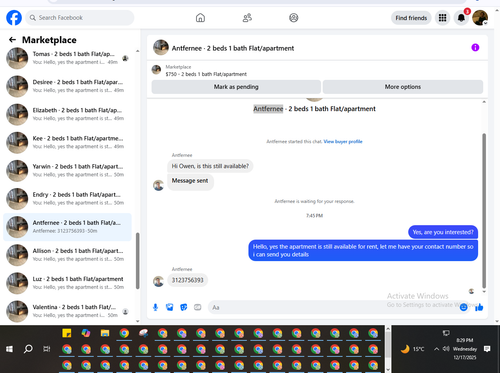500x373 pixels.
Task: Click the Antfernee chat header avatar
Action: tap(161, 48)
